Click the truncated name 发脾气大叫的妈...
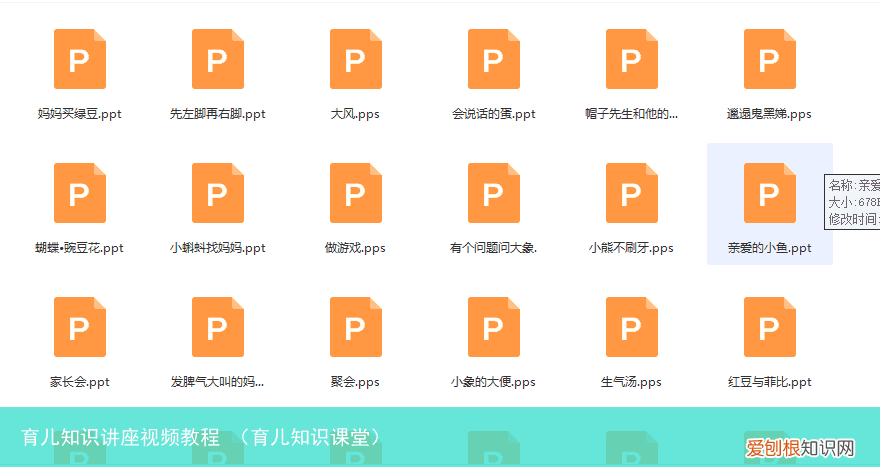The image size is (880, 467). click(218, 382)
